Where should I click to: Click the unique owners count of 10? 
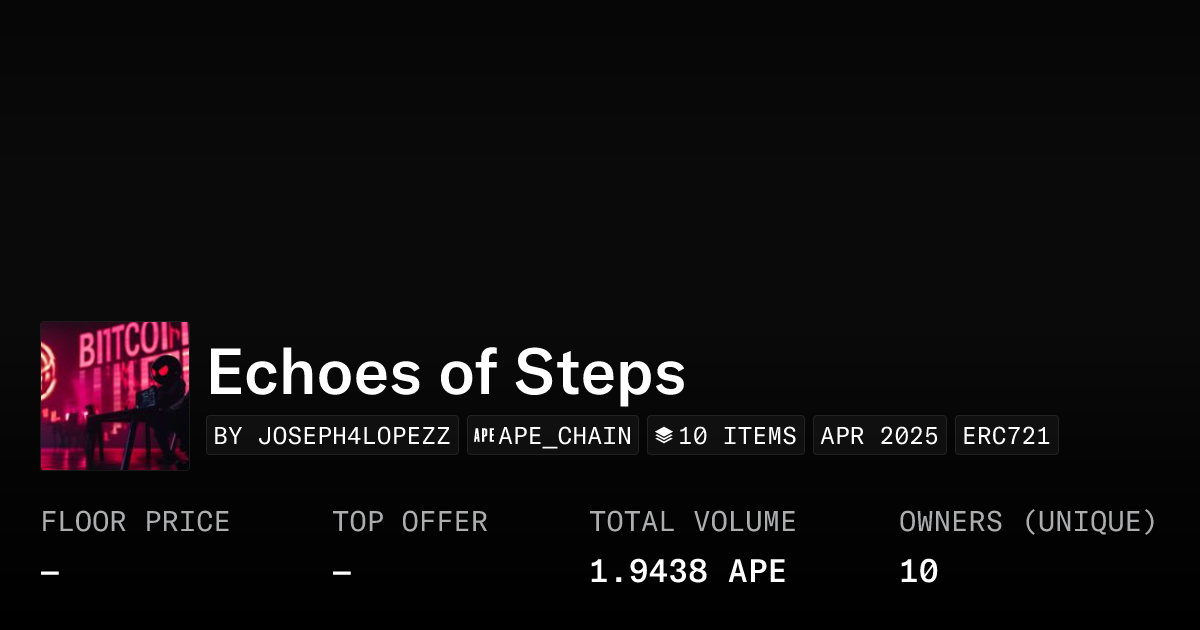click(918, 572)
